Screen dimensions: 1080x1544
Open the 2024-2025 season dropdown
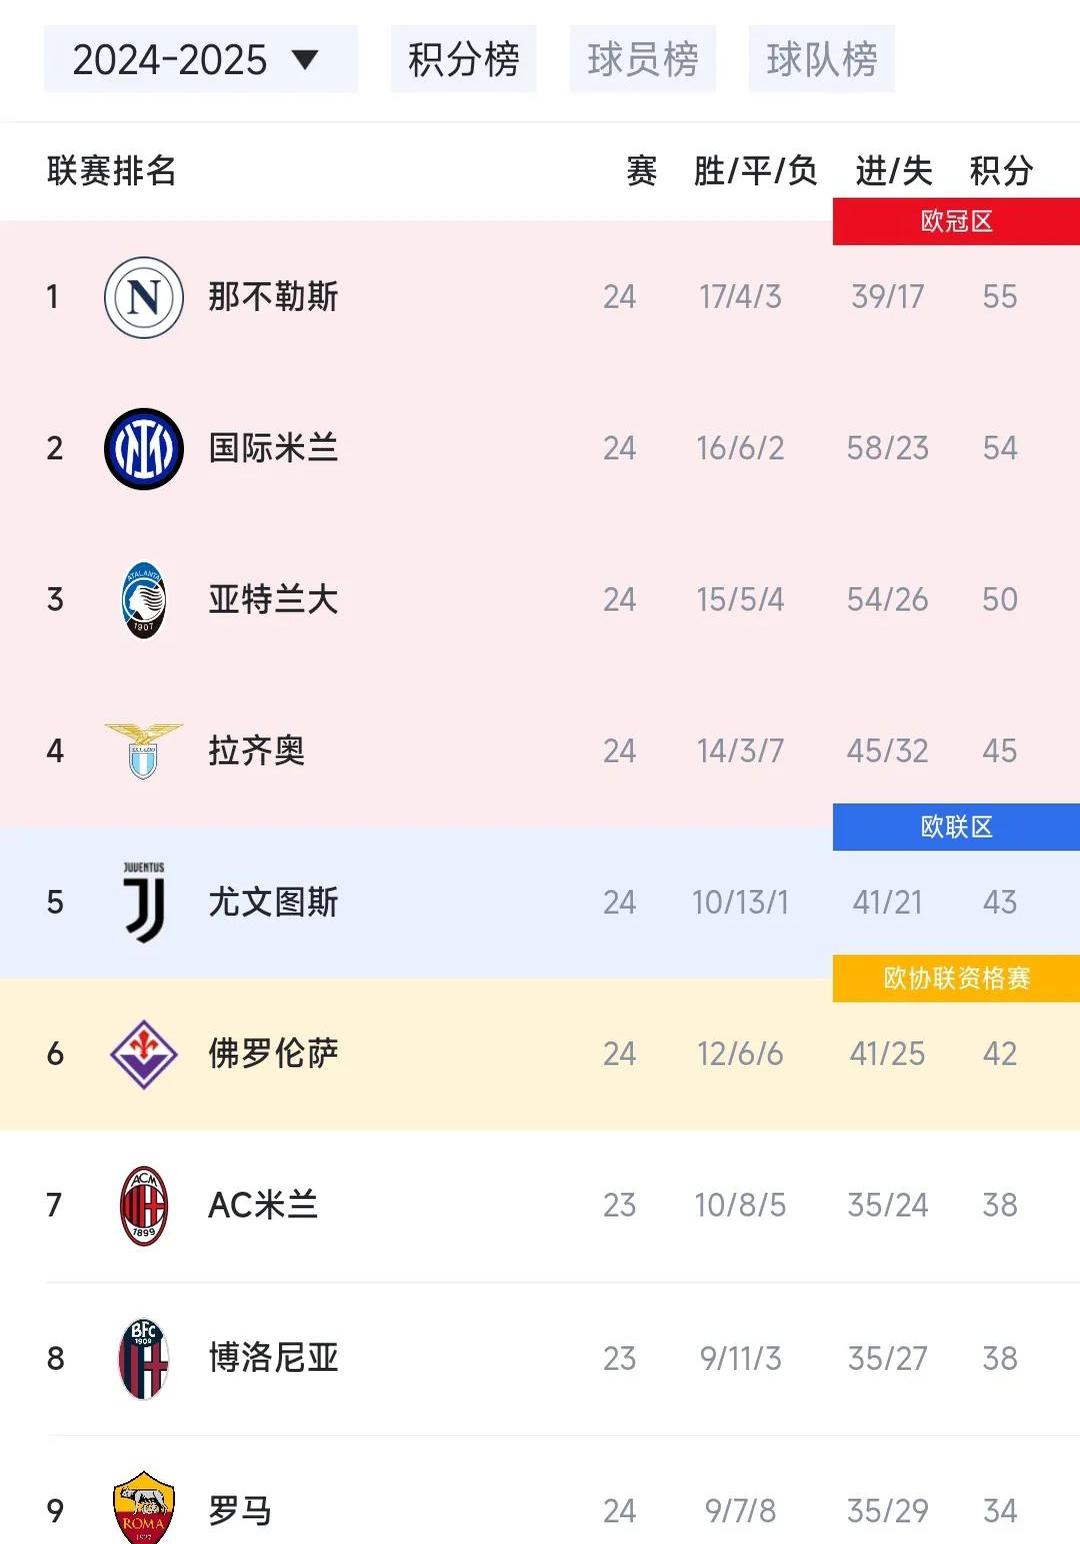pyautogui.click(x=200, y=58)
